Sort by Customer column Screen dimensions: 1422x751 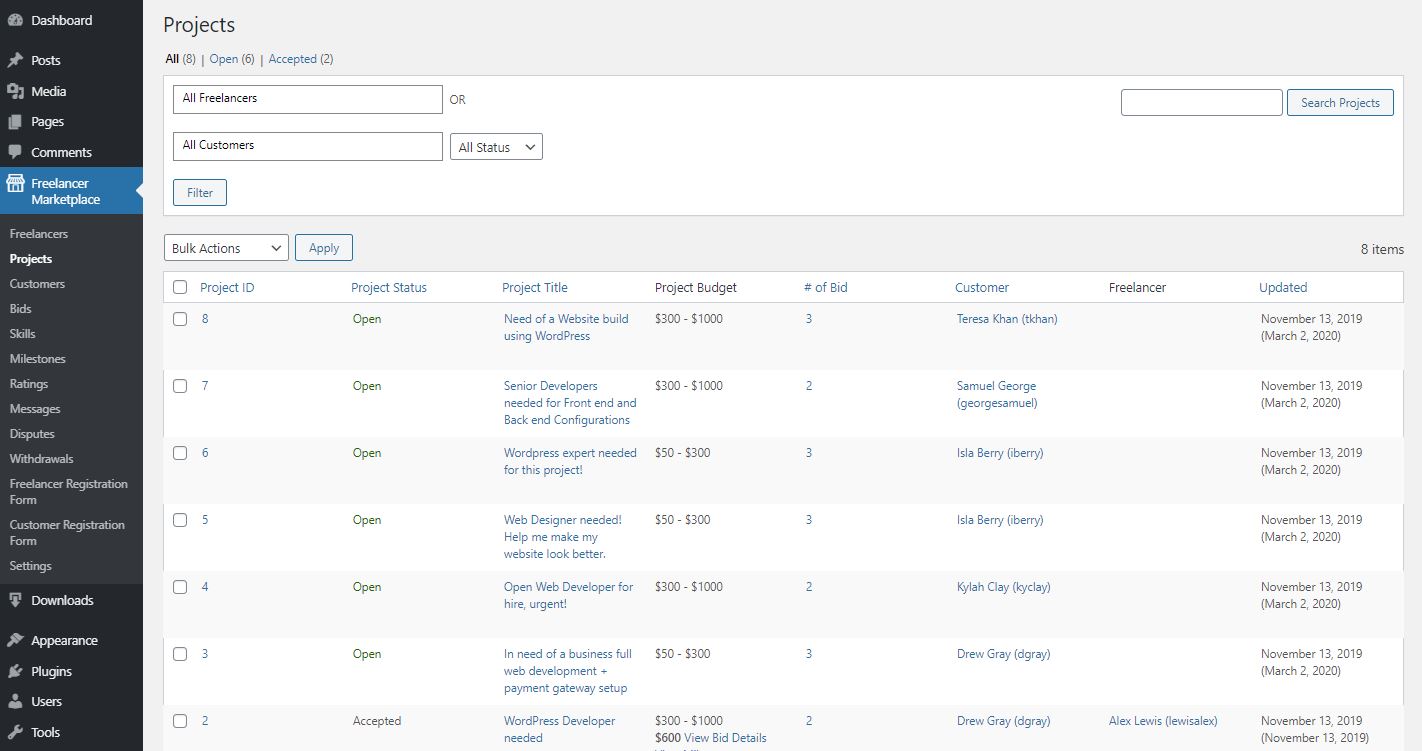pyautogui.click(x=982, y=287)
